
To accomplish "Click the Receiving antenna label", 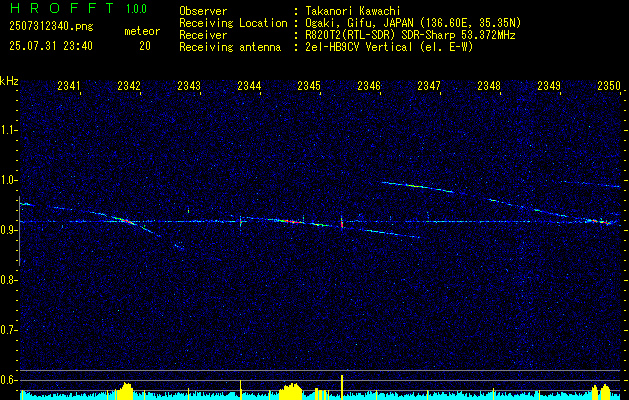I will click(230, 47).
